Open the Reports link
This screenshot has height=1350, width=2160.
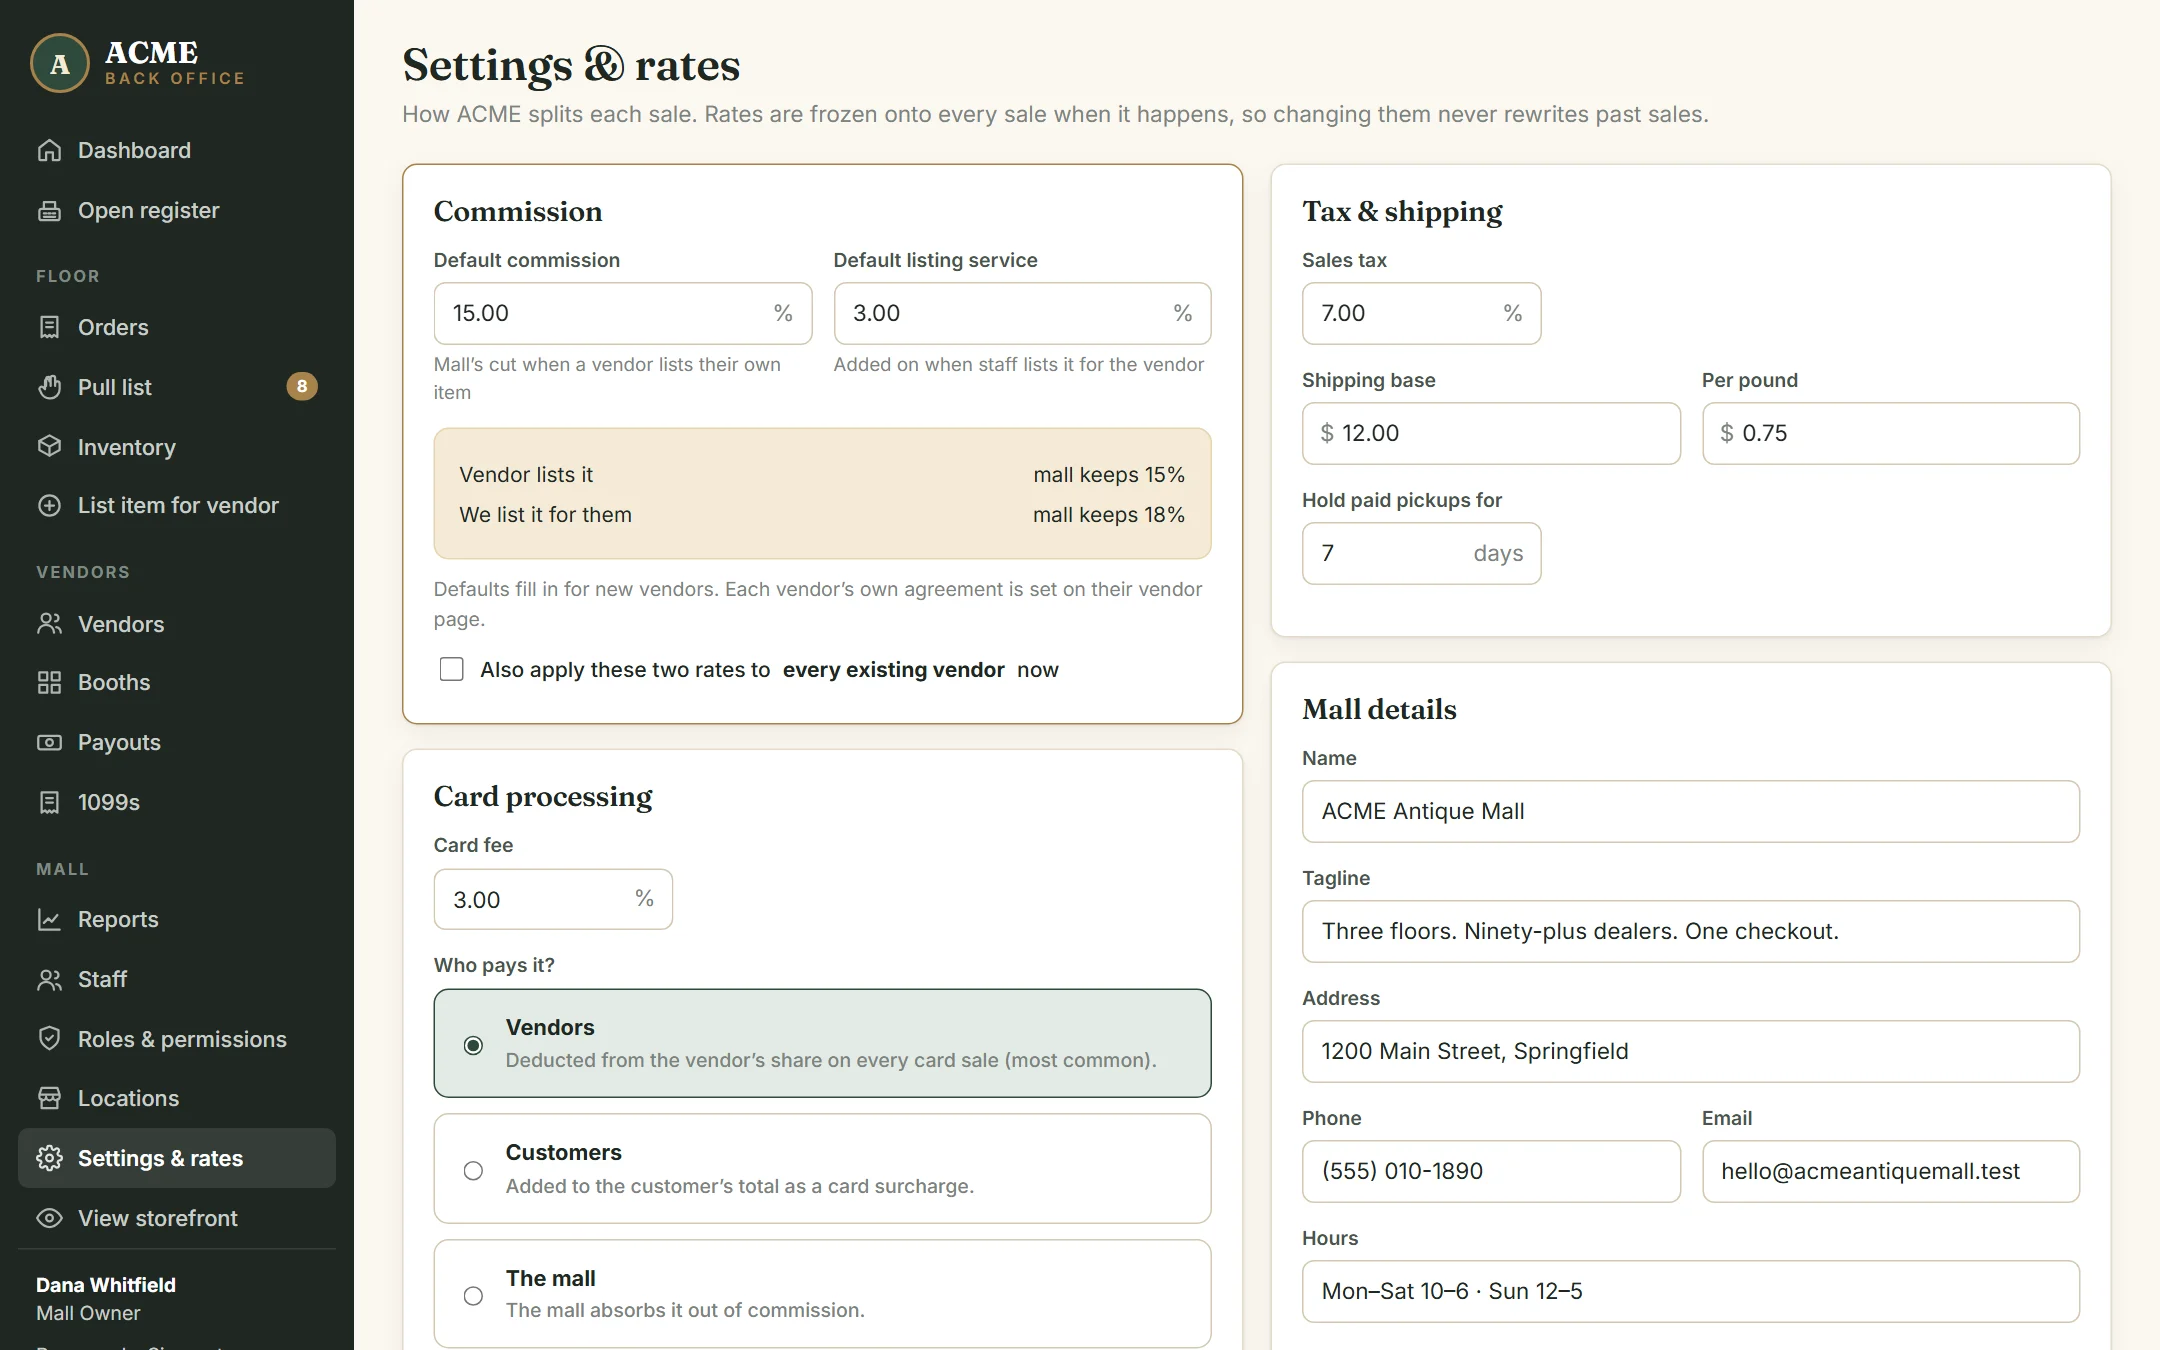tap(177, 919)
